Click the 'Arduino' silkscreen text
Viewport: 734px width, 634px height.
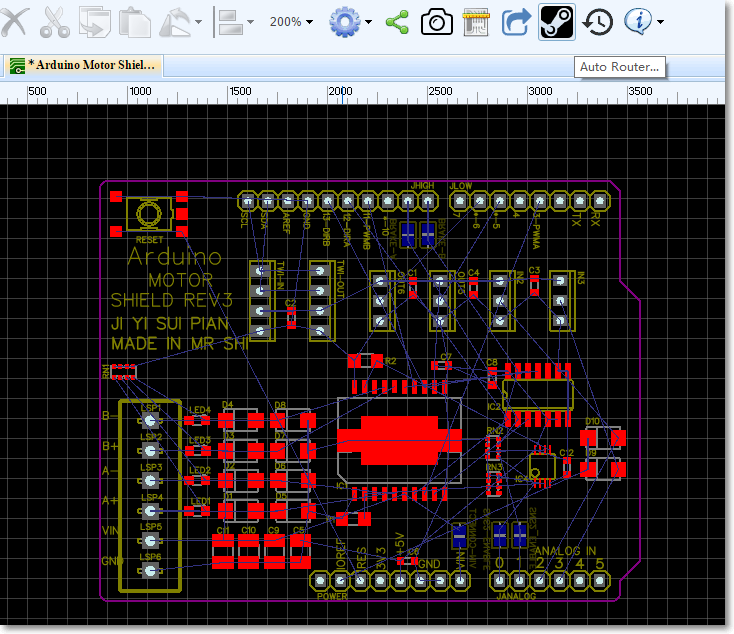(174, 257)
